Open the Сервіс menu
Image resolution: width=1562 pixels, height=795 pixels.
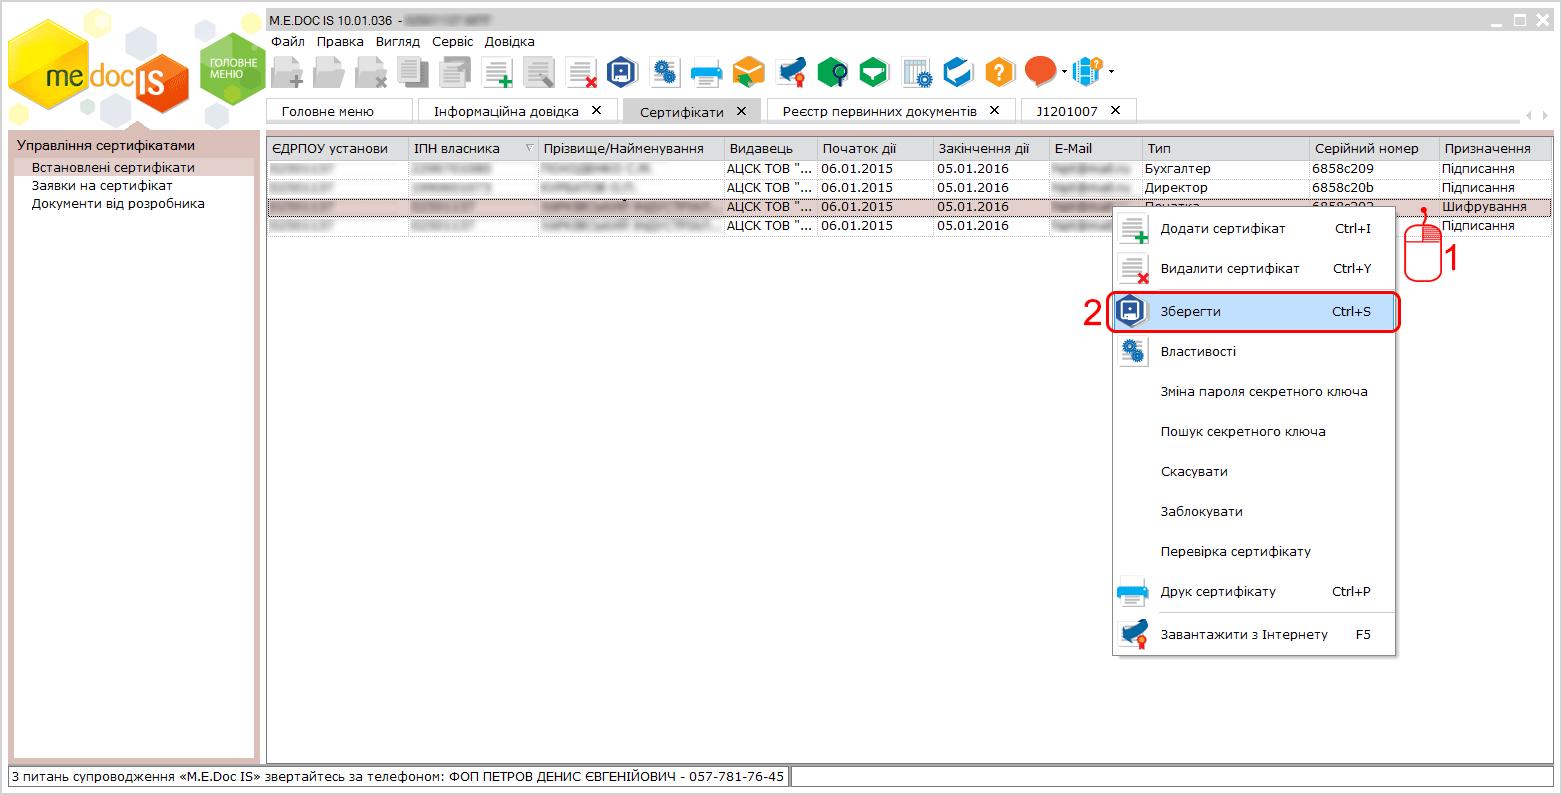(x=453, y=42)
